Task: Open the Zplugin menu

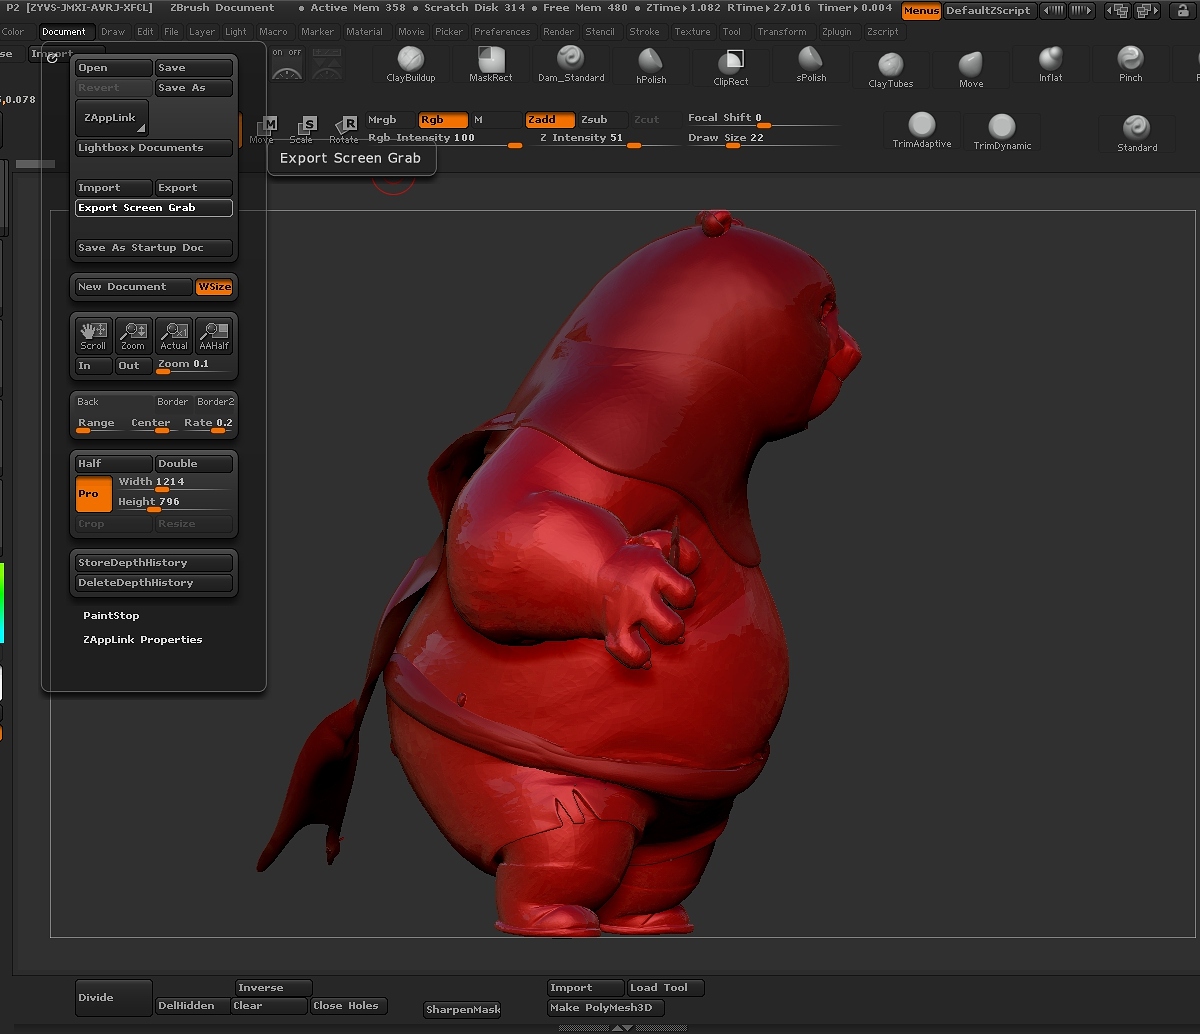Action: (x=837, y=32)
